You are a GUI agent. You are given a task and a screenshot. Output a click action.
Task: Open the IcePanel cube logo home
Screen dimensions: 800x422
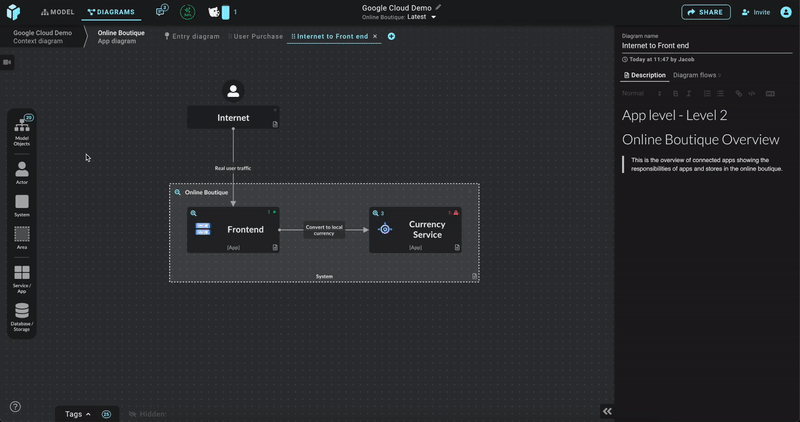click(x=13, y=12)
